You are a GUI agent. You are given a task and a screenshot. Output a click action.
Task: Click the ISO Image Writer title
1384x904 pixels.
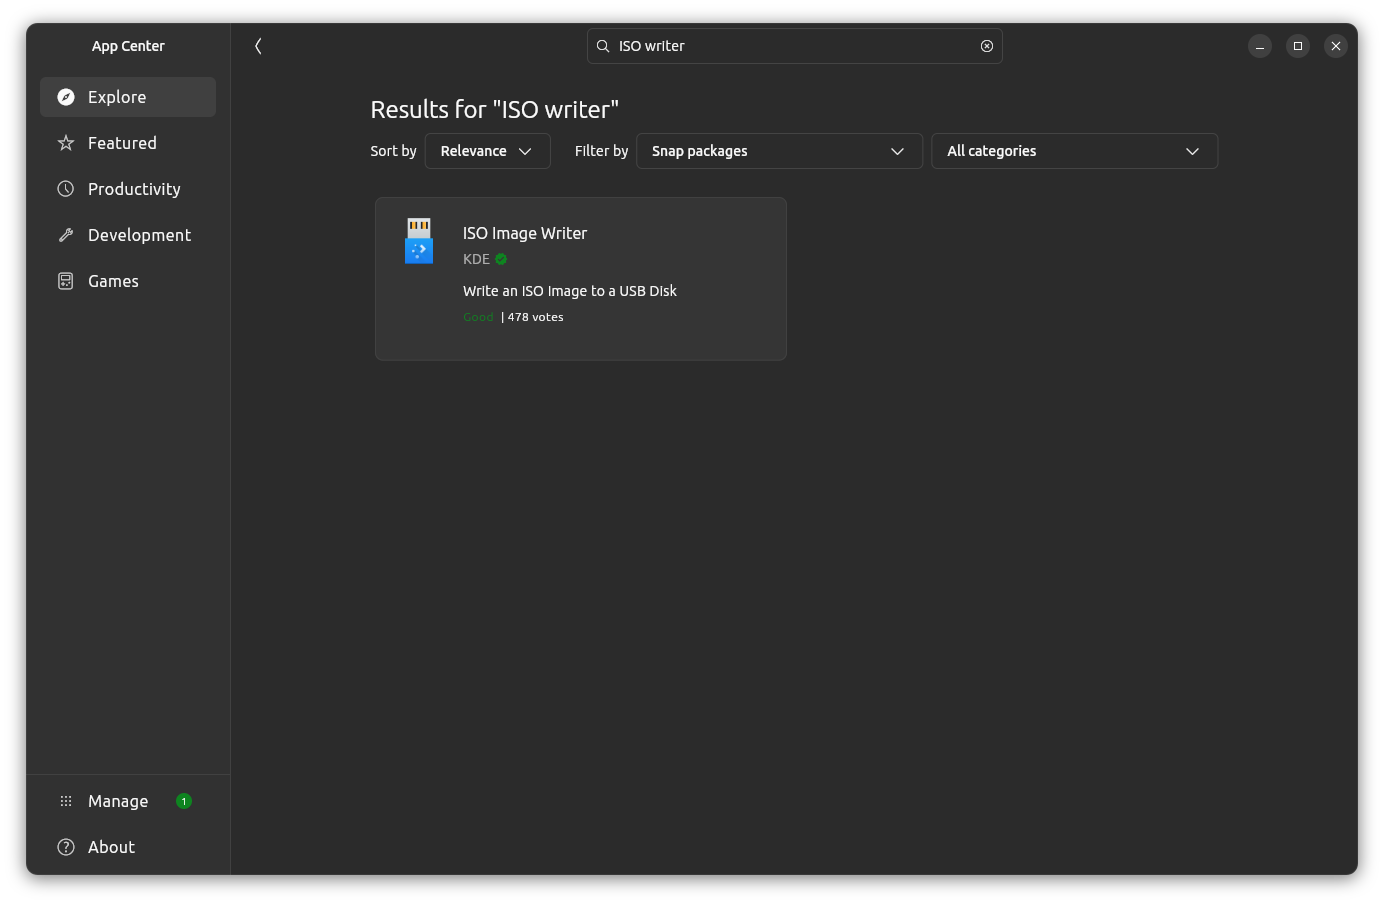(525, 233)
